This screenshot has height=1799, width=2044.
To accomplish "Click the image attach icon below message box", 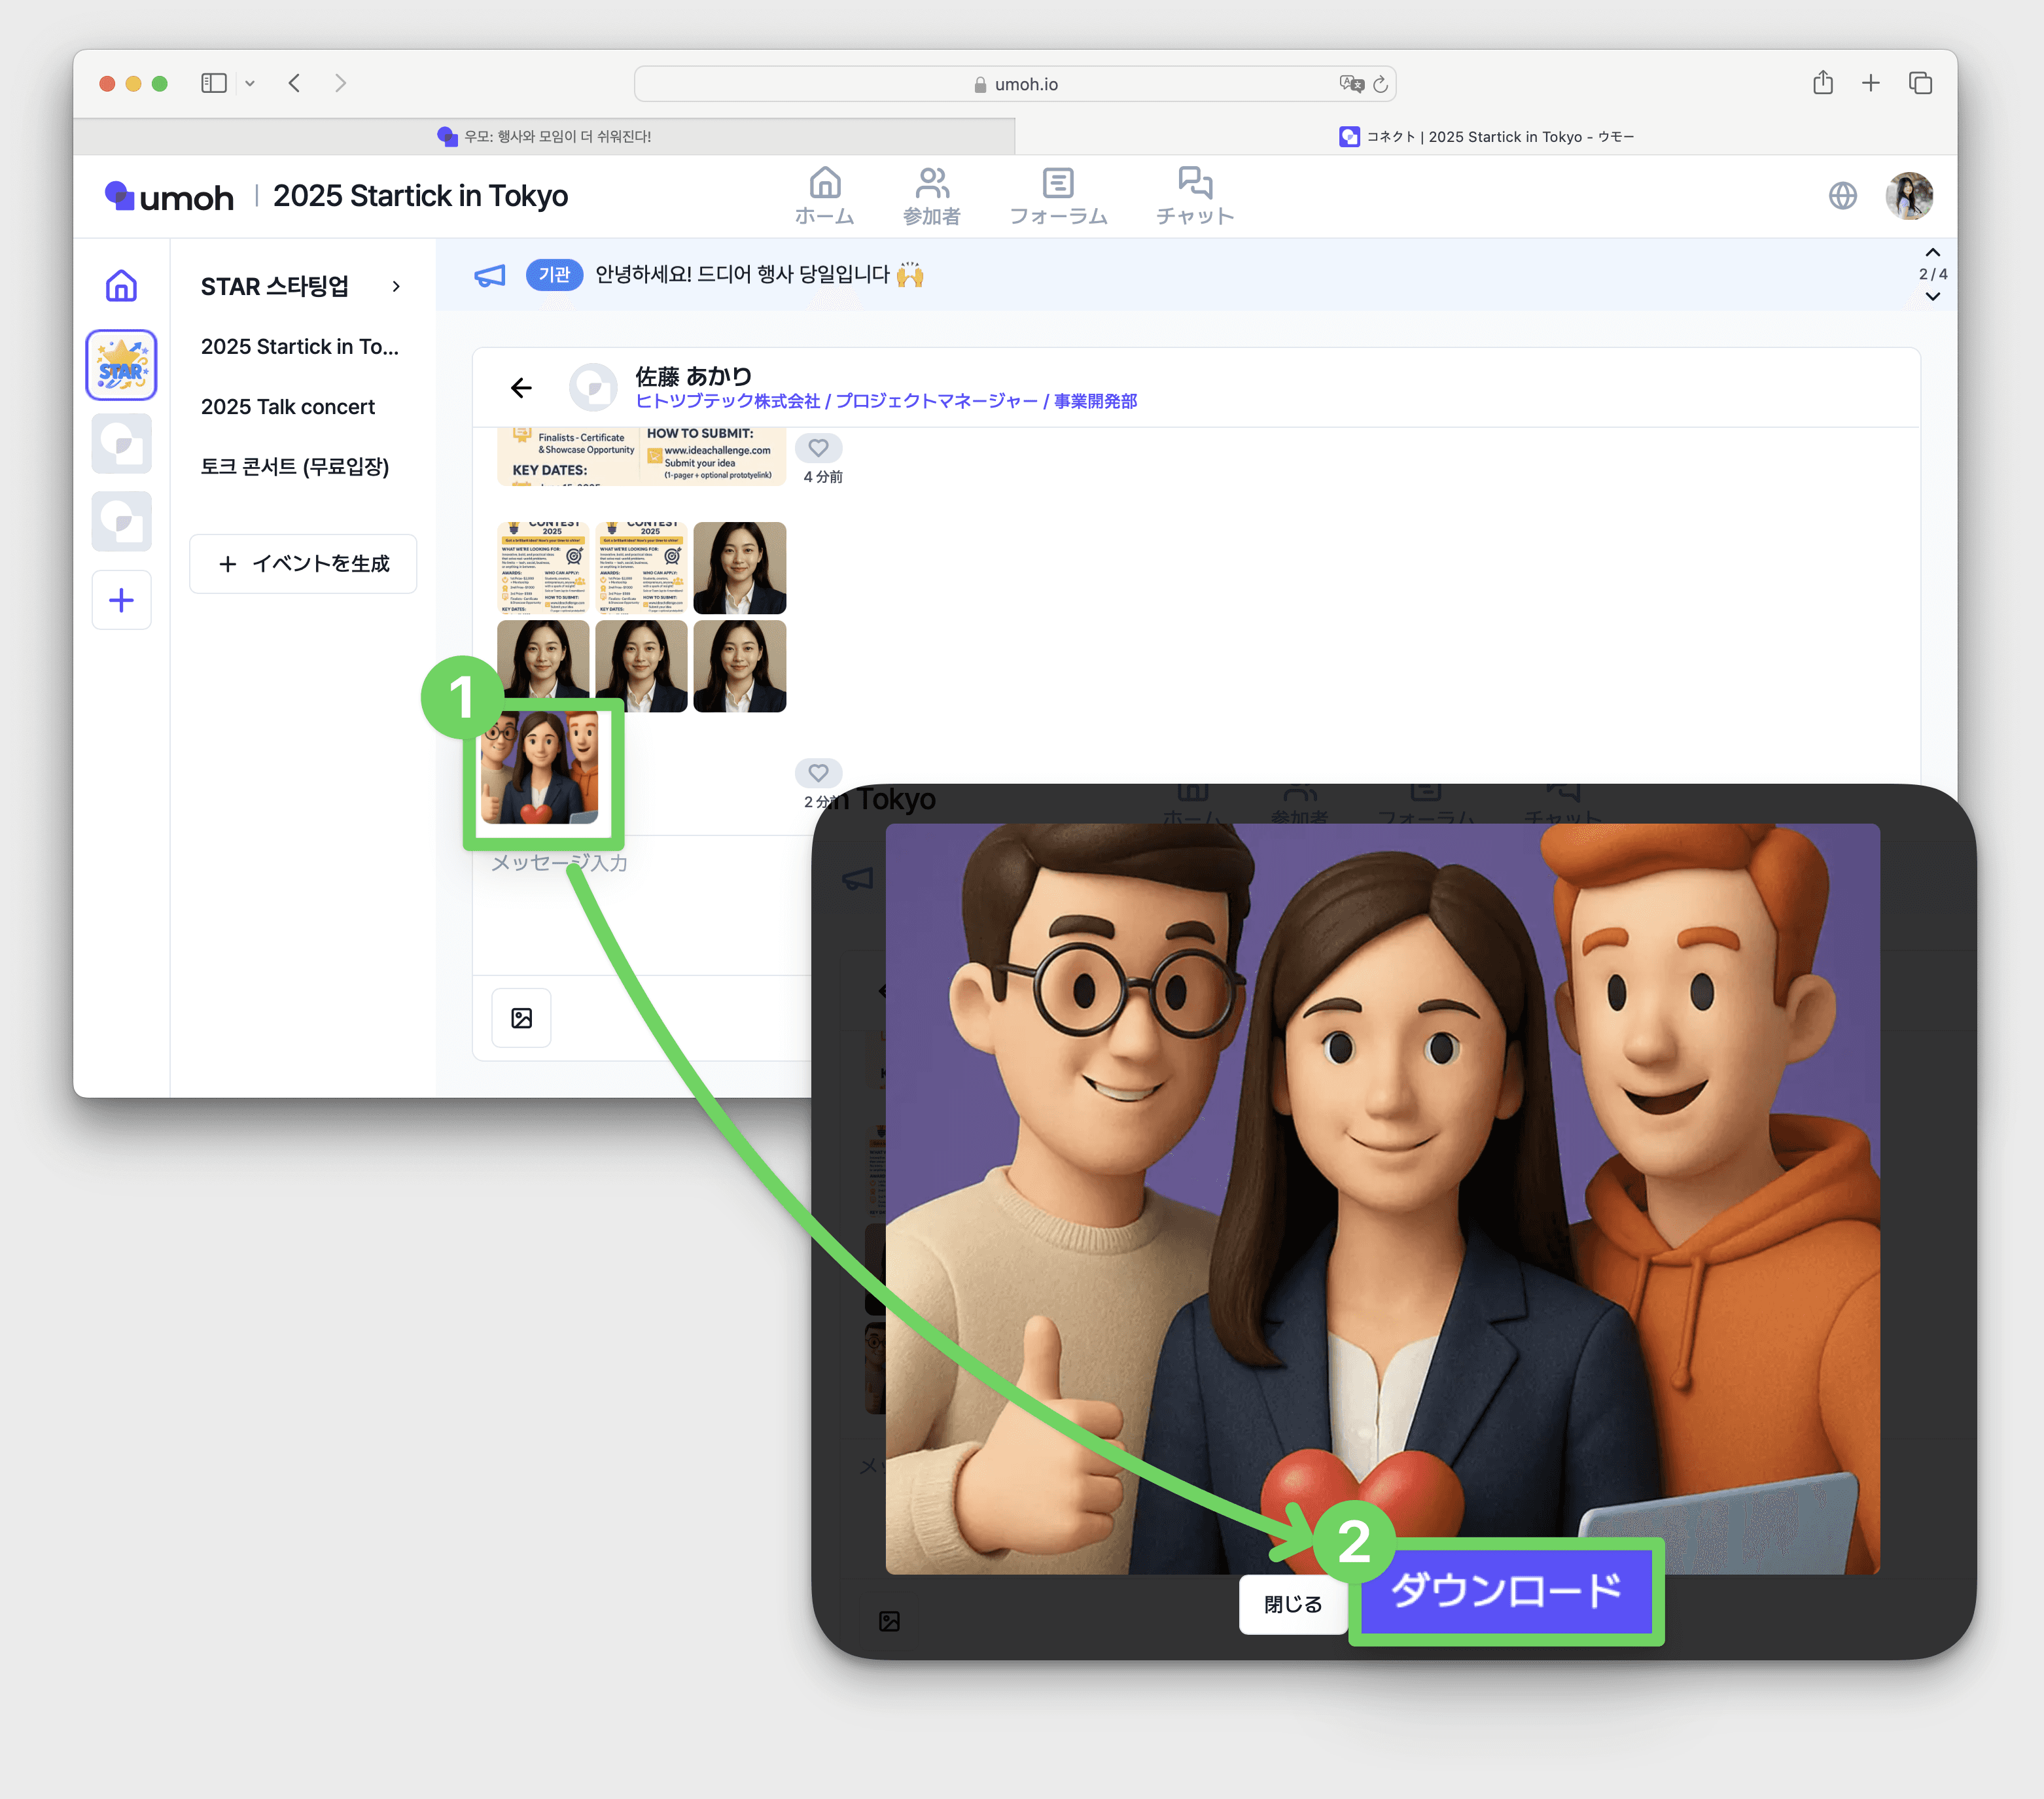I will tap(521, 1018).
